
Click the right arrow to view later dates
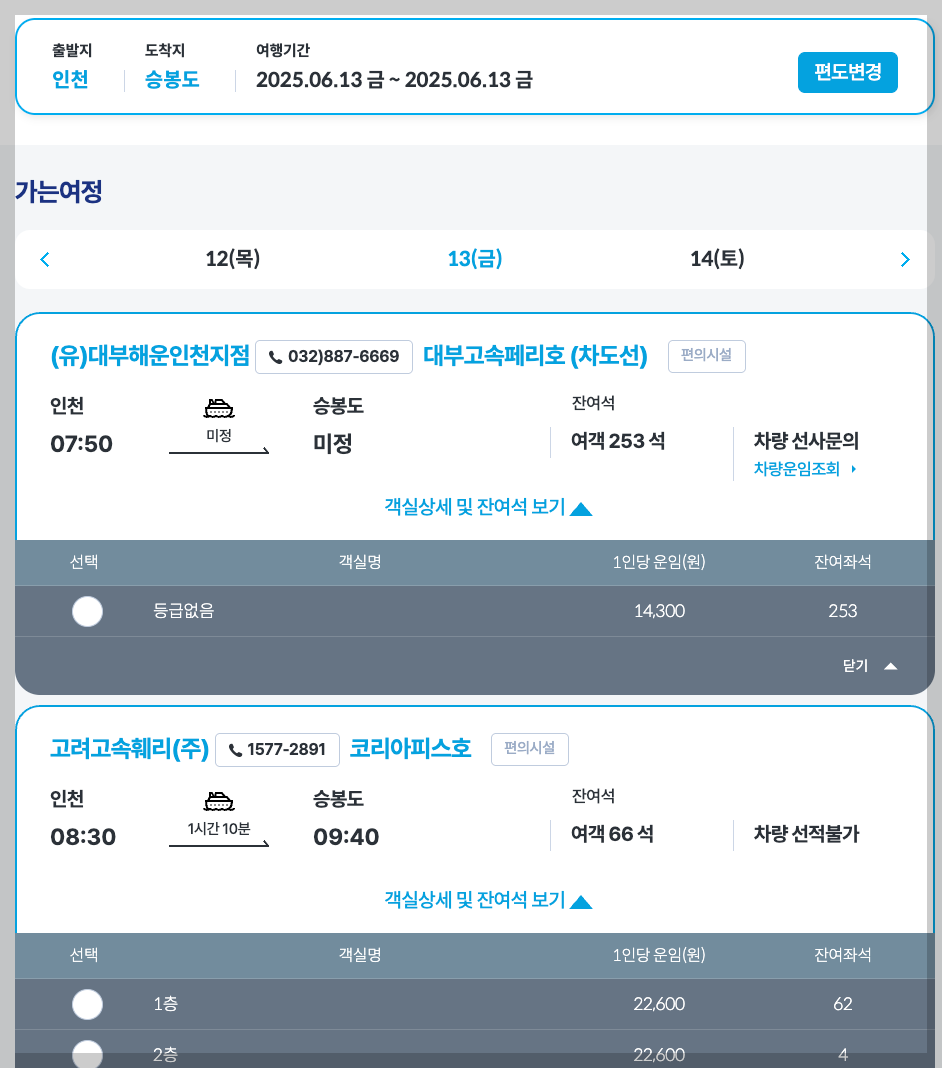905,259
